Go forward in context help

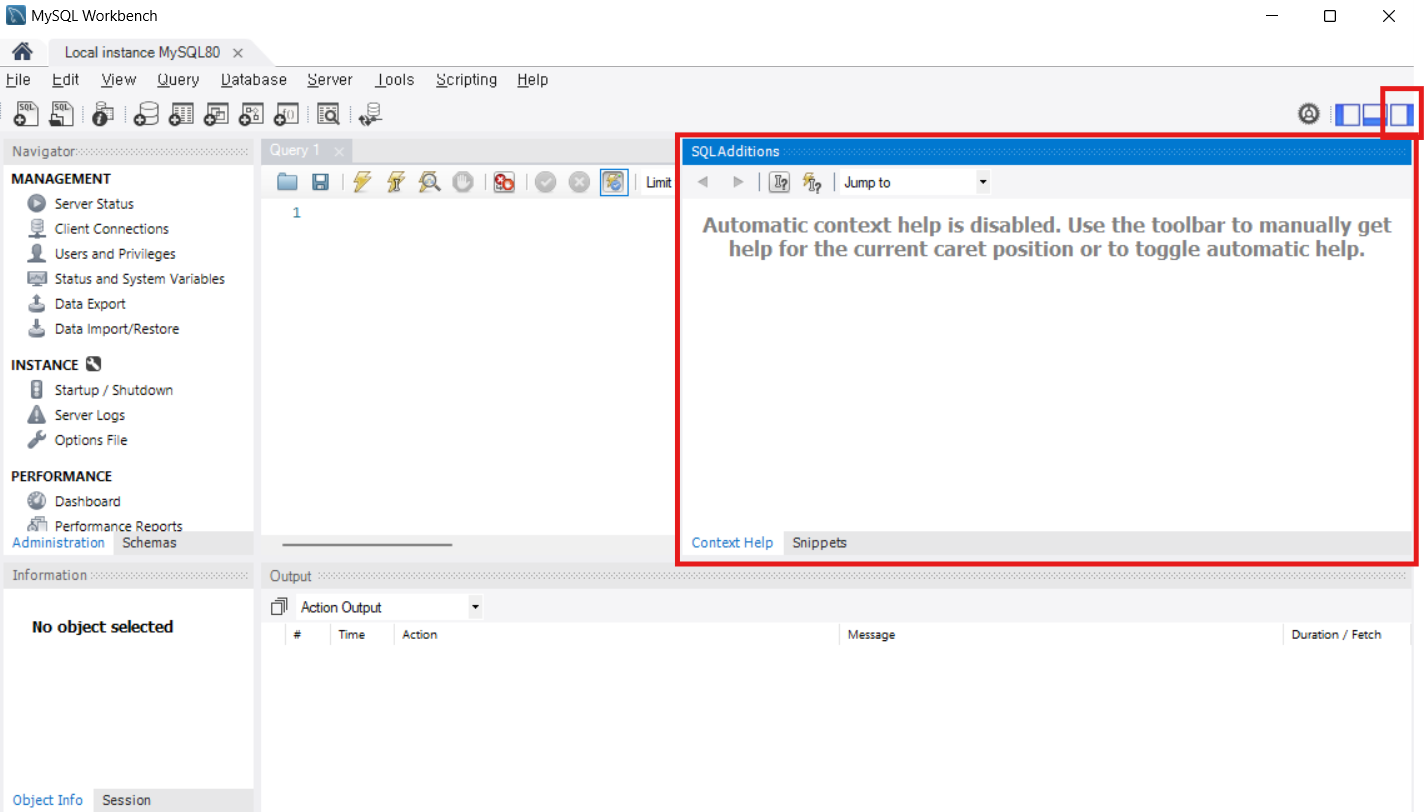pos(738,182)
